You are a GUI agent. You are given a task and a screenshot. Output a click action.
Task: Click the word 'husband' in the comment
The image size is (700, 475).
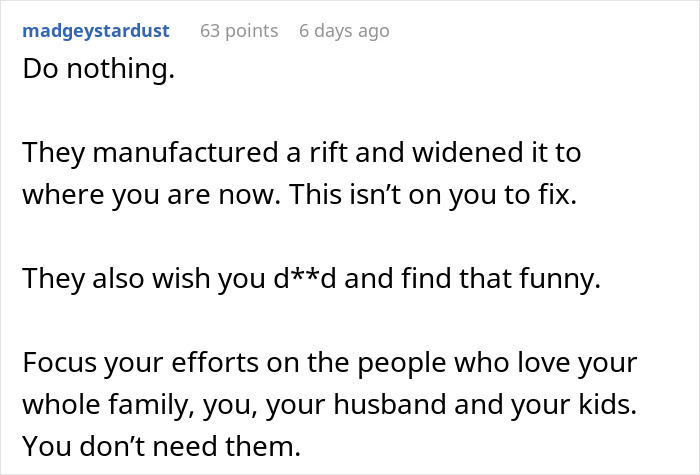390,404
